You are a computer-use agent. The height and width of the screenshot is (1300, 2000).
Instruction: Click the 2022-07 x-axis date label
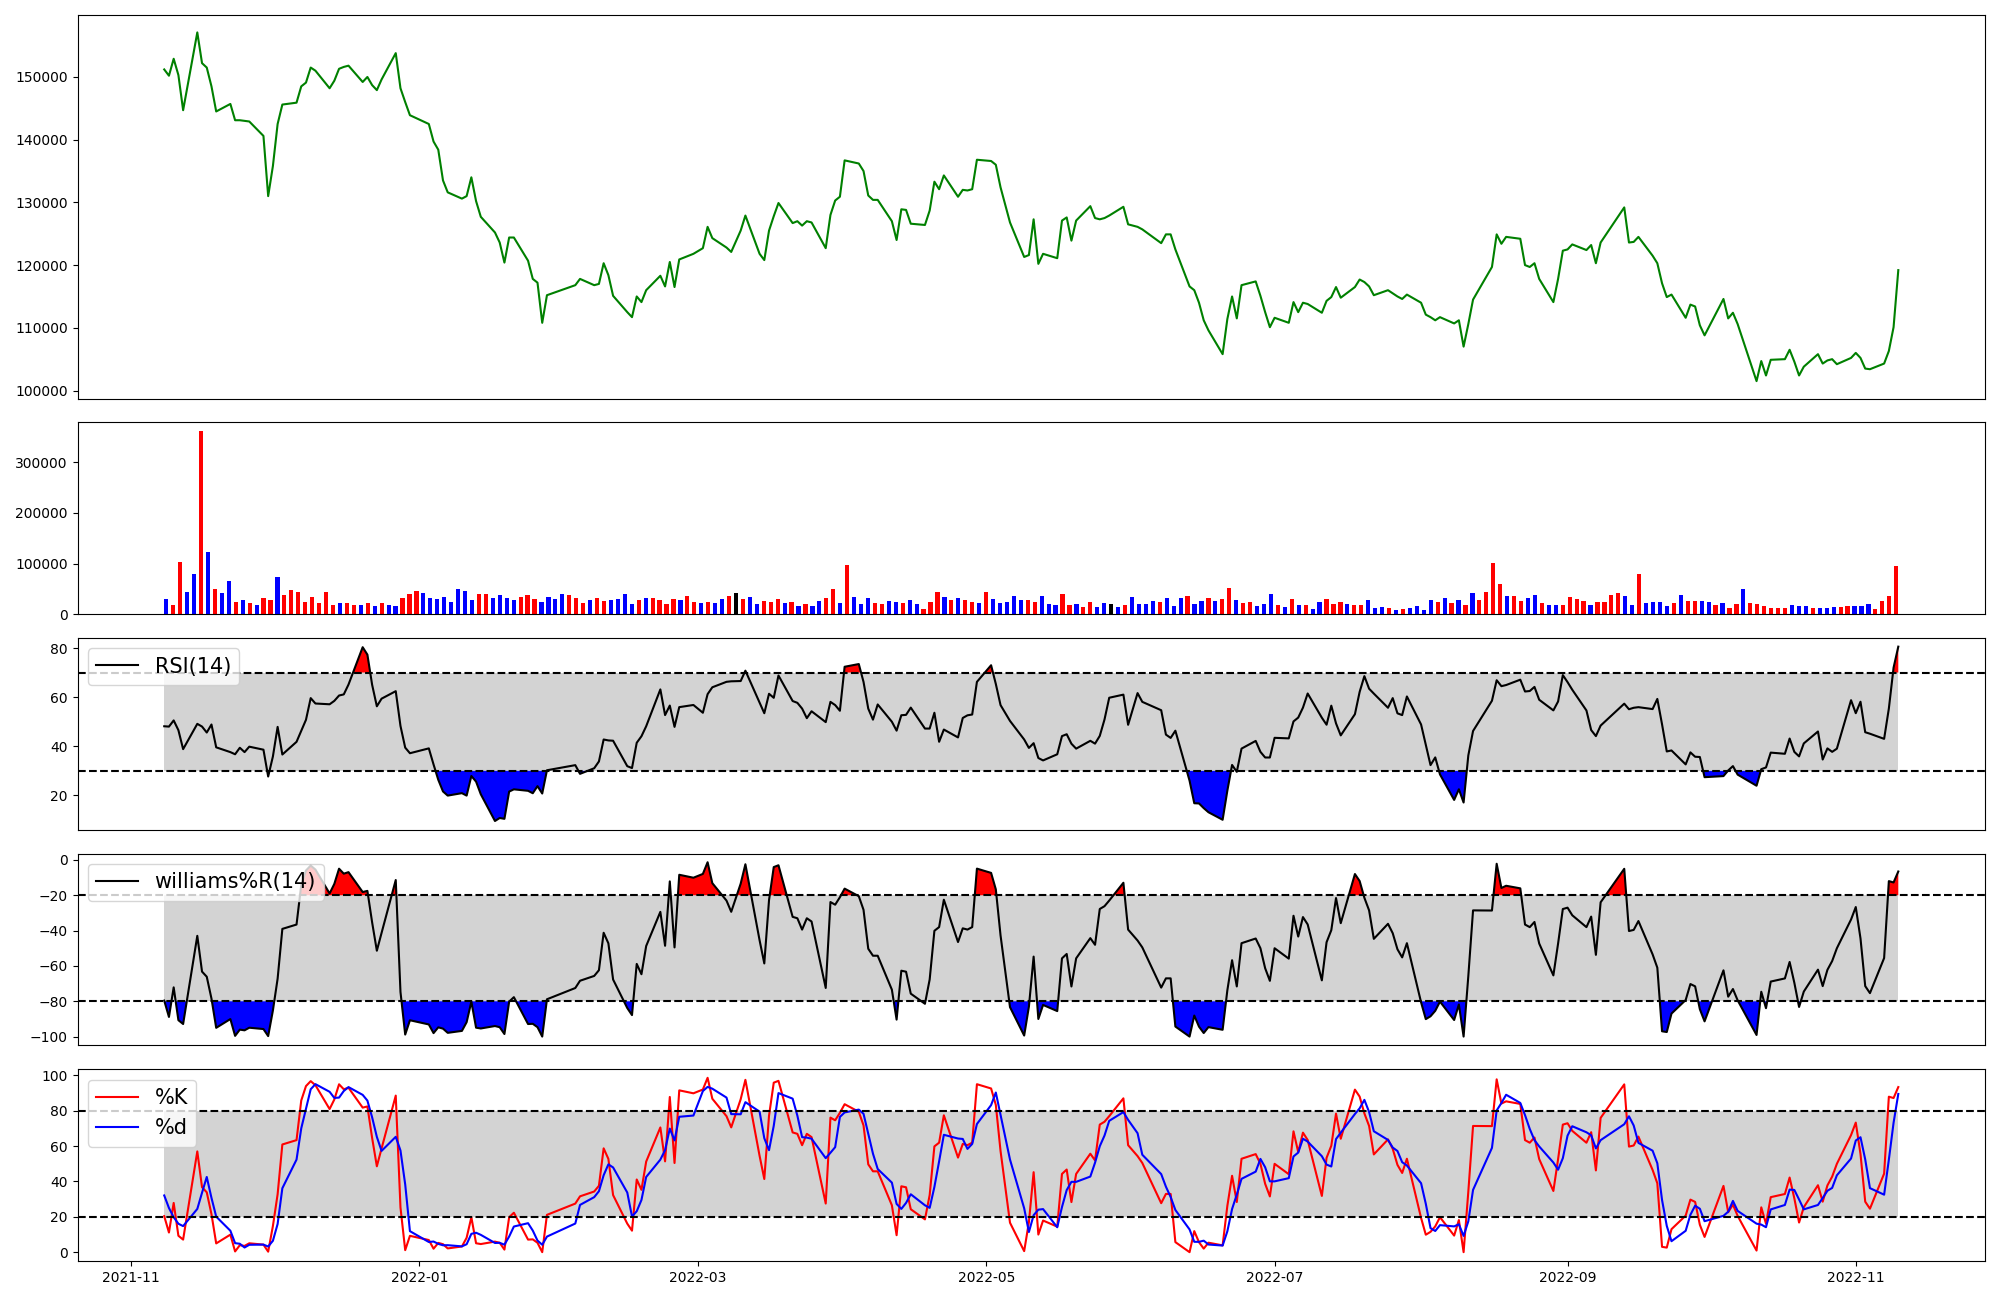1276,1277
